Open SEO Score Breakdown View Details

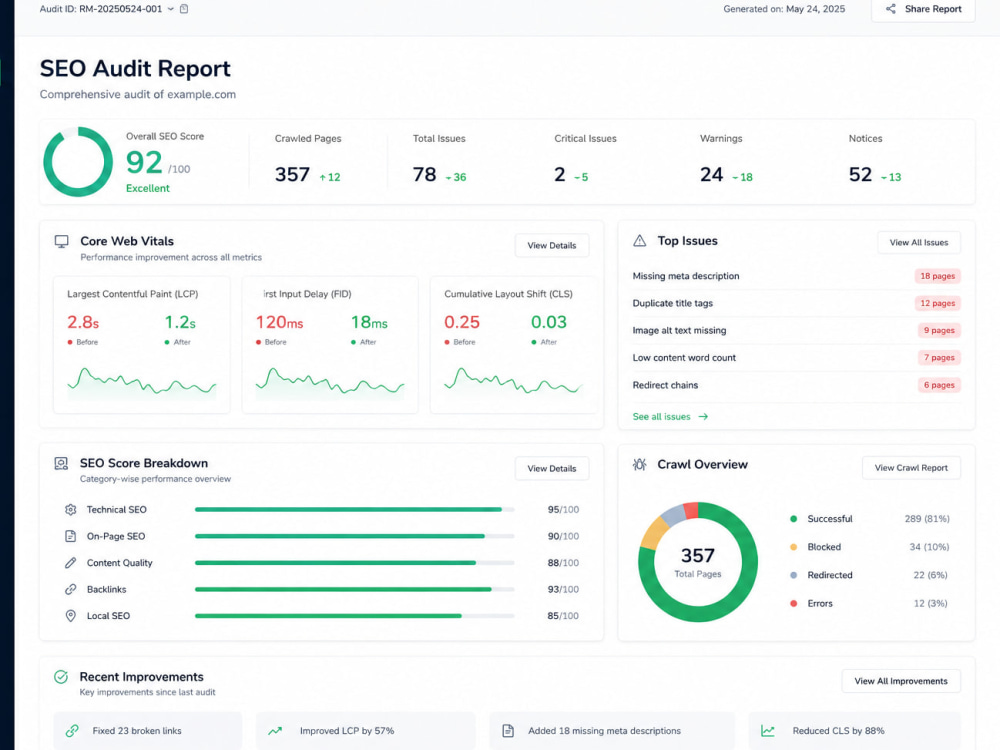pyautogui.click(x=552, y=468)
